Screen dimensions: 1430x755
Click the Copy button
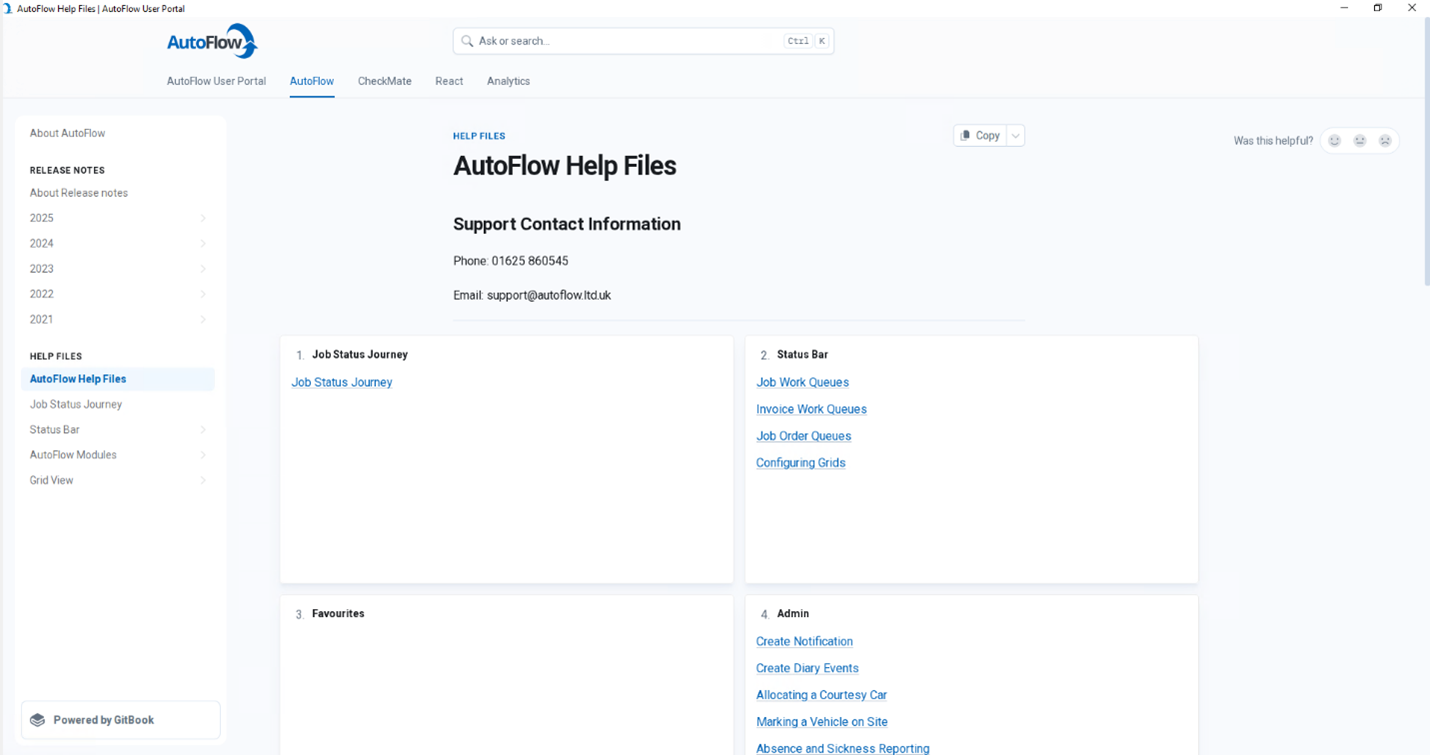[980, 136]
